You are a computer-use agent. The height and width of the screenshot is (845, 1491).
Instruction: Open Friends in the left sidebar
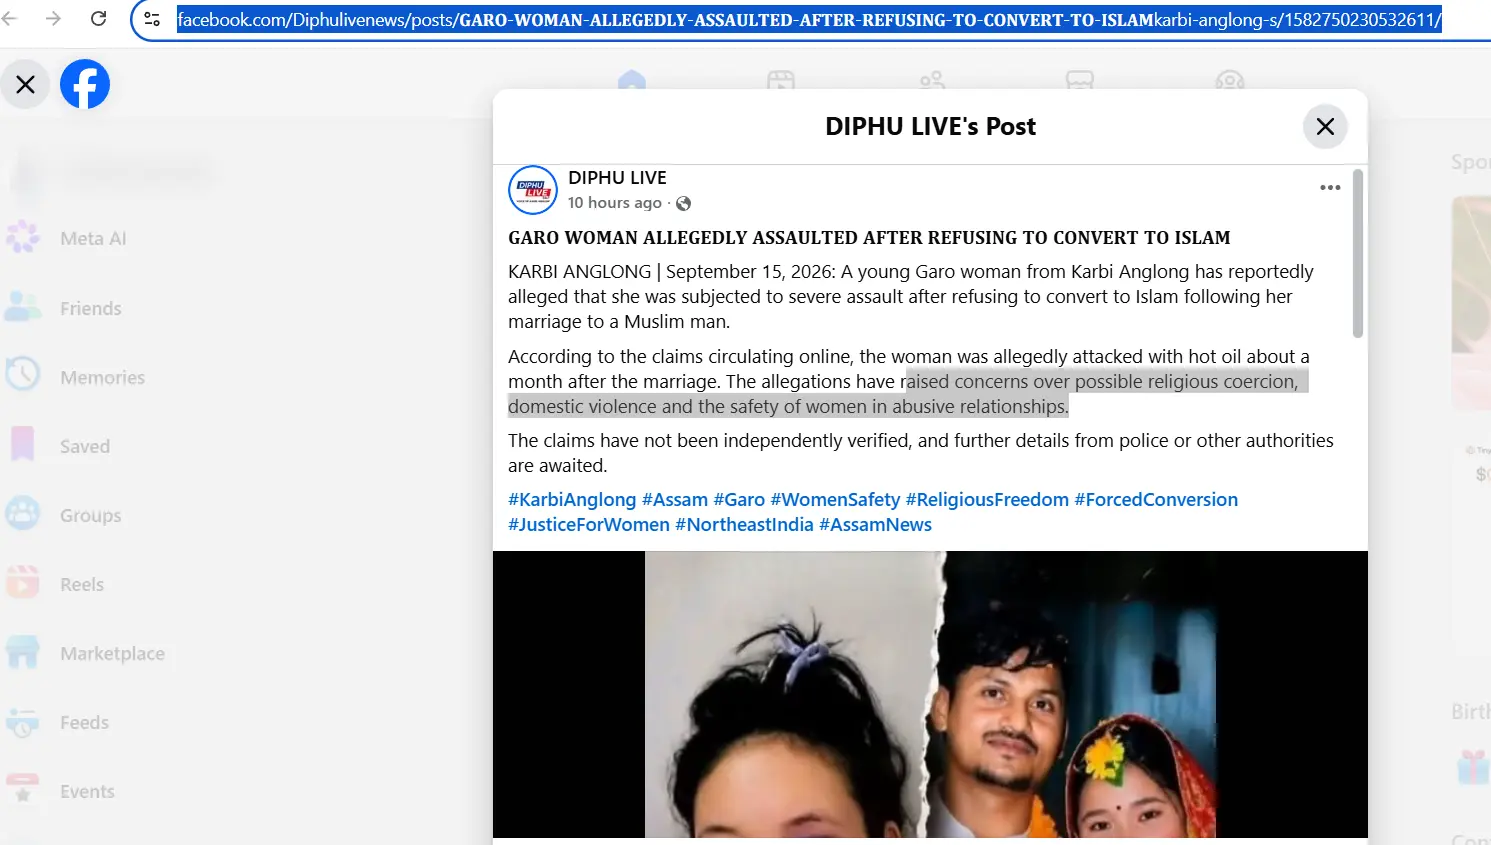click(x=90, y=308)
